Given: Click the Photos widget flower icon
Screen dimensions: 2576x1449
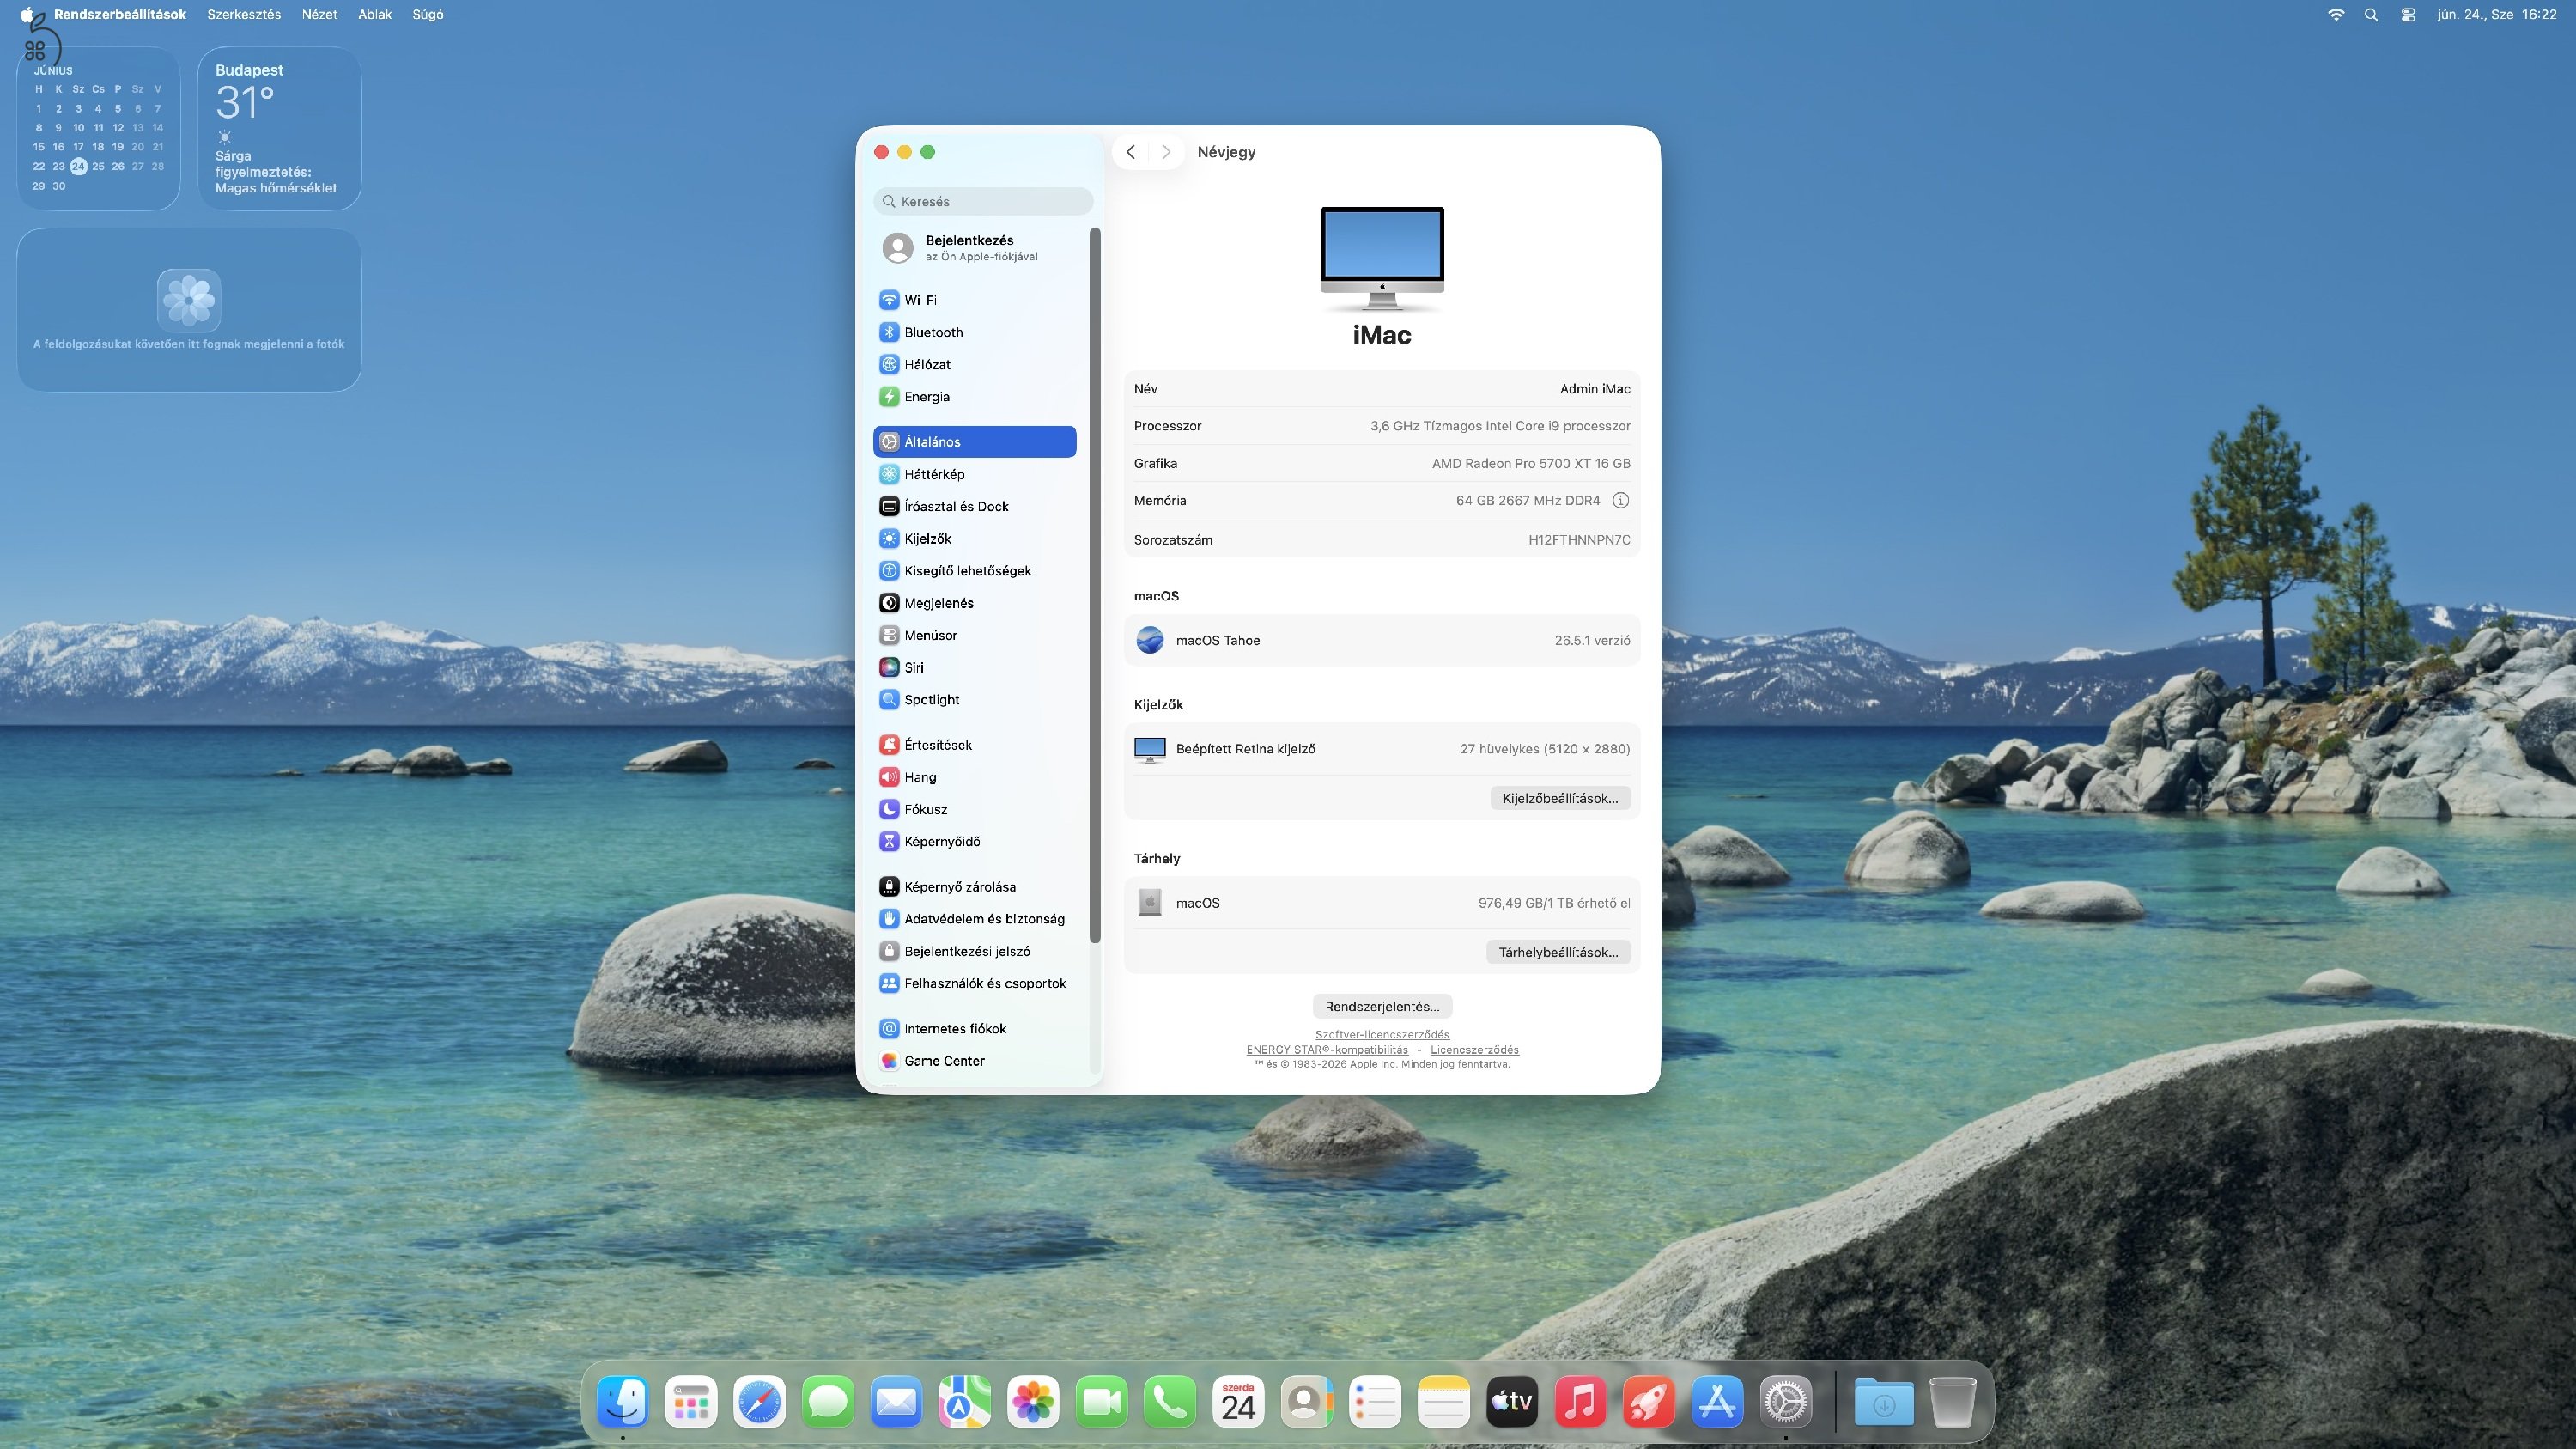Looking at the screenshot, I should (x=189, y=299).
